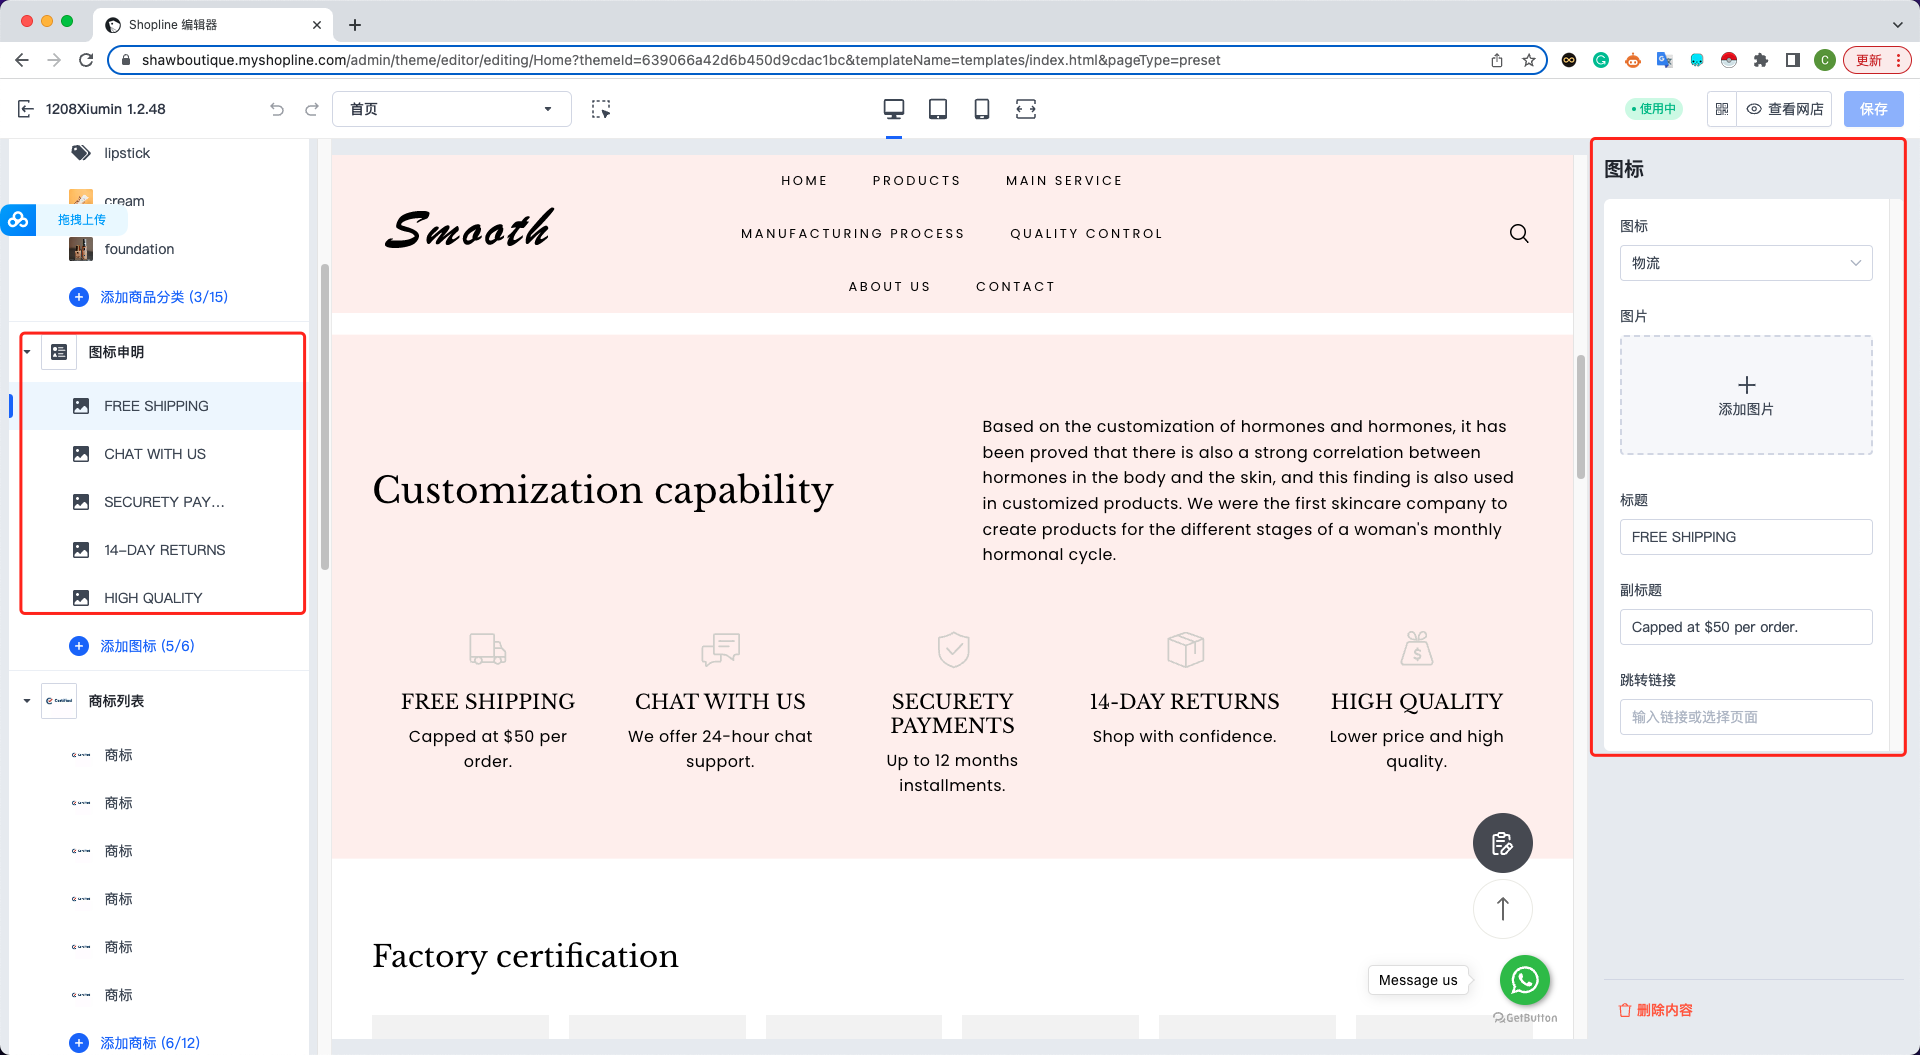Open the 物流 icon dropdown
Viewport: 1920px width, 1055px height.
(x=1745, y=263)
